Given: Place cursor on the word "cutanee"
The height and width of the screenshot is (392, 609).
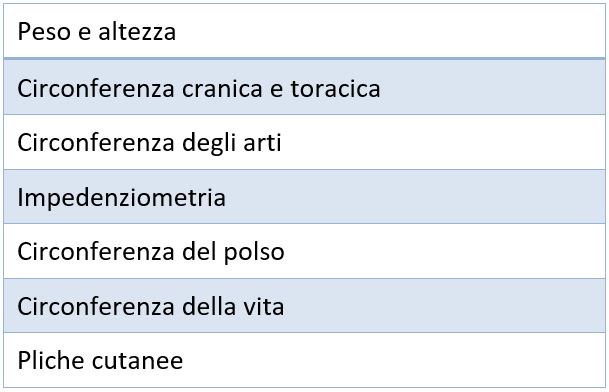Looking at the screenshot, I should pyautogui.click(x=137, y=361).
